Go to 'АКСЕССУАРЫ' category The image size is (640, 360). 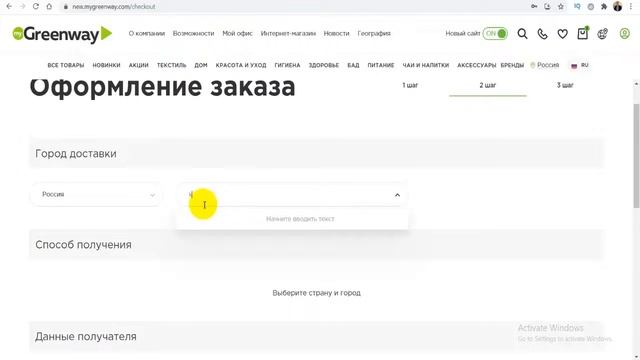[477, 65]
